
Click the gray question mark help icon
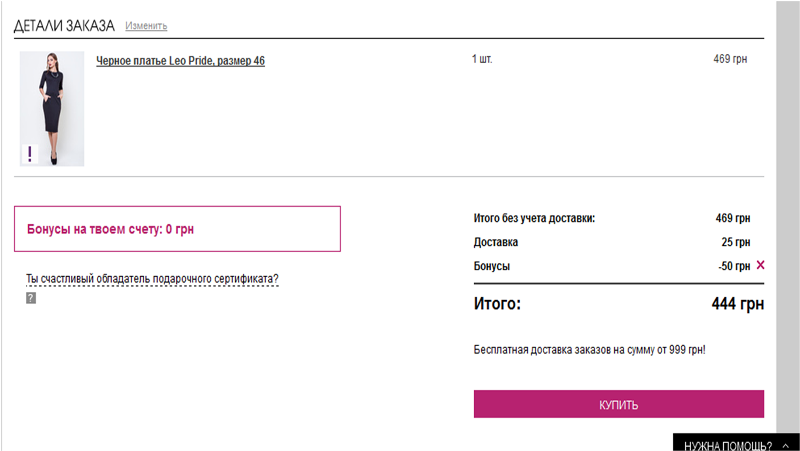click(x=31, y=298)
